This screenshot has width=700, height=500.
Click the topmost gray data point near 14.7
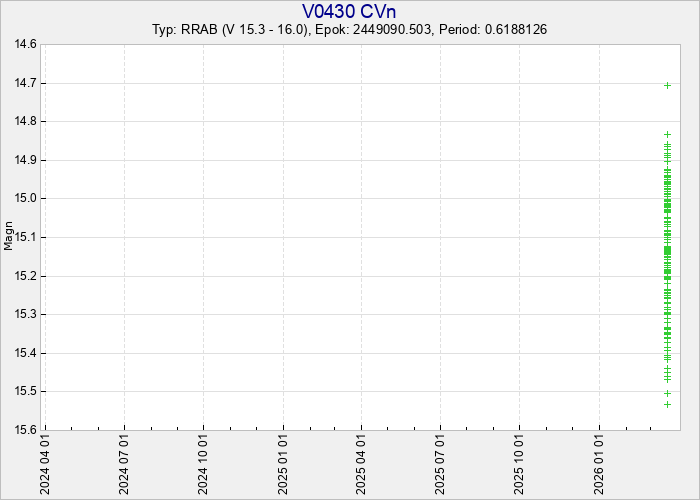pyautogui.click(x=667, y=85)
